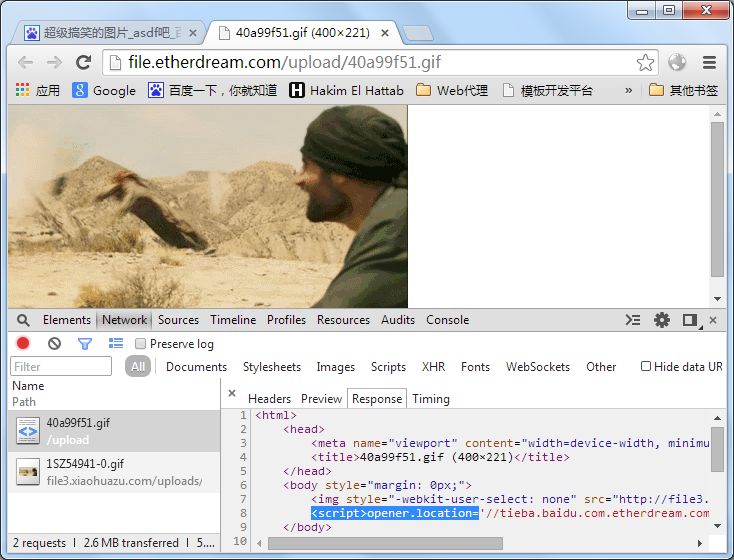Click the response horizontal scrollbar thumb
This screenshot has width=734, height=560.
(x=385, y=544)
